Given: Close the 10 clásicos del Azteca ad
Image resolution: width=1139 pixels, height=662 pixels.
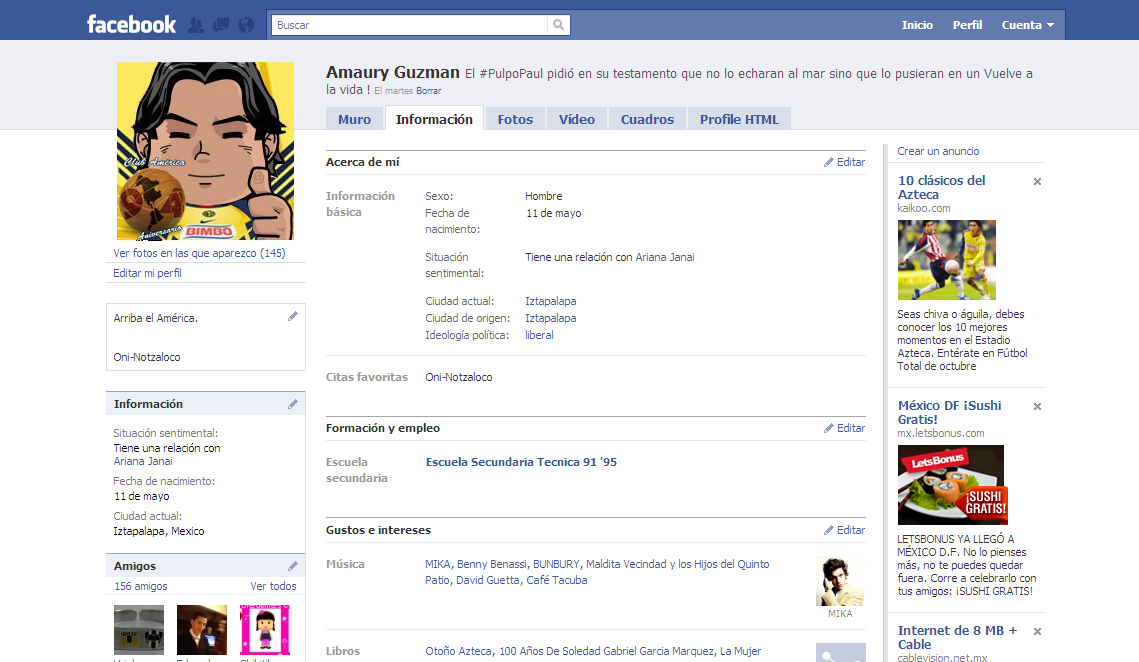Looking at the screenshot, I should click(x=1037, y=182).
